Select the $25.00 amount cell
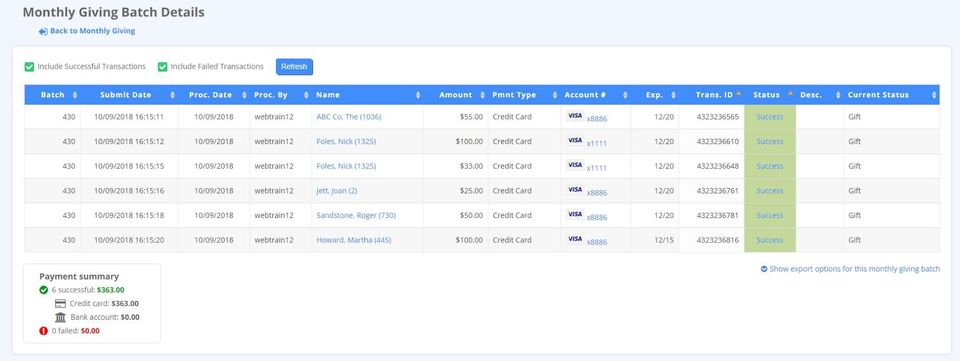Image resolution: width=960 pixels, height=361 pixels. click(456, 191)
